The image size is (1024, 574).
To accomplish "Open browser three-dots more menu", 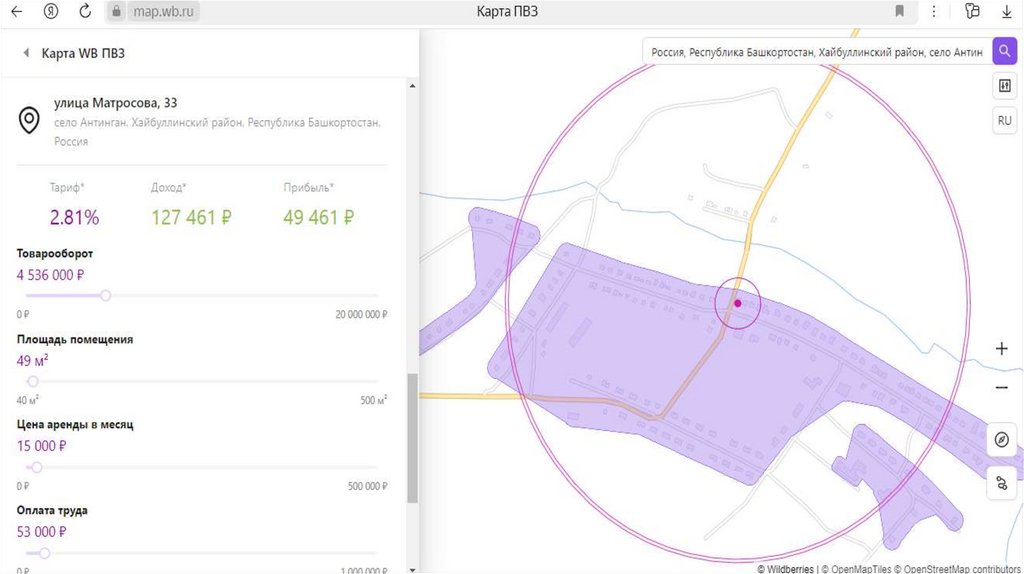I will [x=934, y=11].
